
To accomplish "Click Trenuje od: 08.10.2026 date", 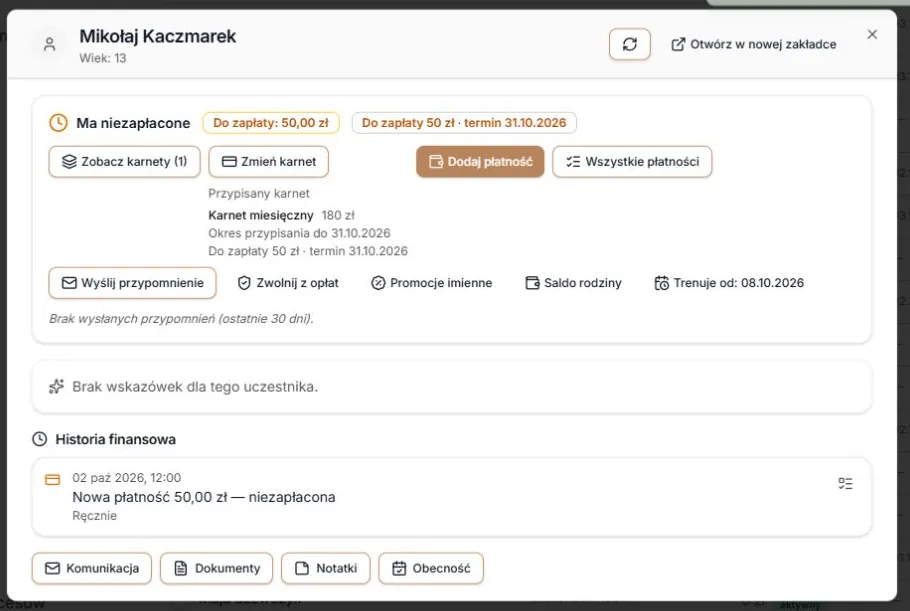I will [729, 283].
